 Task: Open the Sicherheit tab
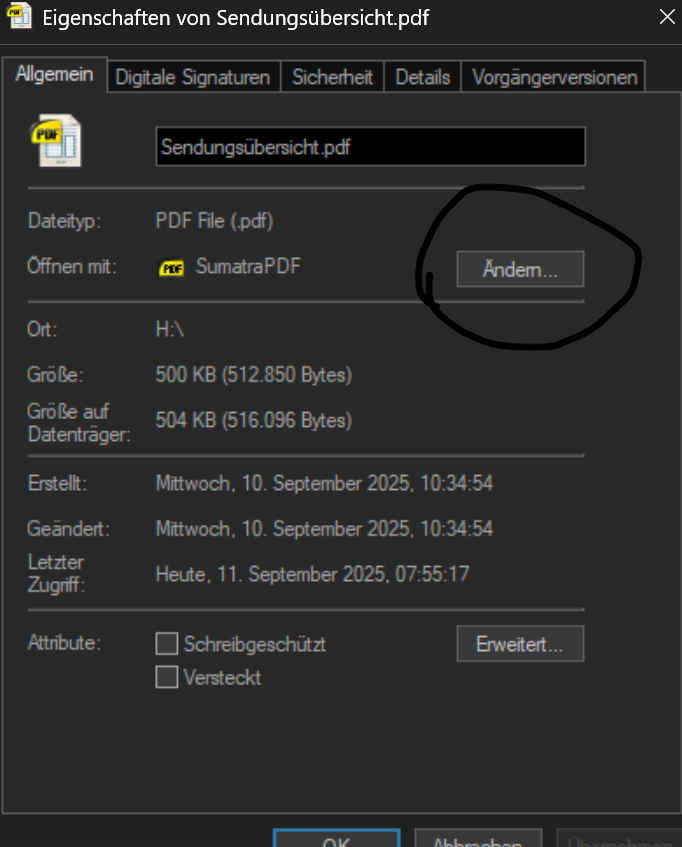pyautogui.click(x=332, y=77)
